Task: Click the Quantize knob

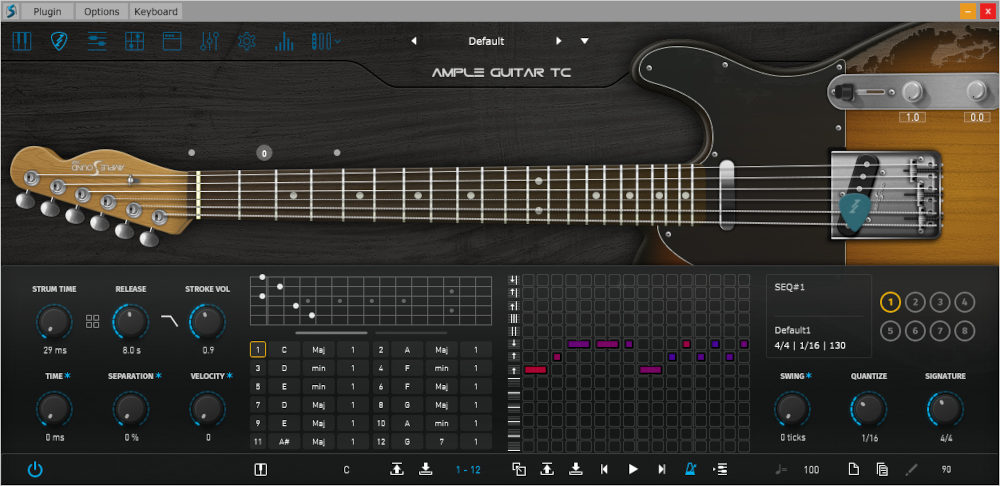Action: point(868,409)
